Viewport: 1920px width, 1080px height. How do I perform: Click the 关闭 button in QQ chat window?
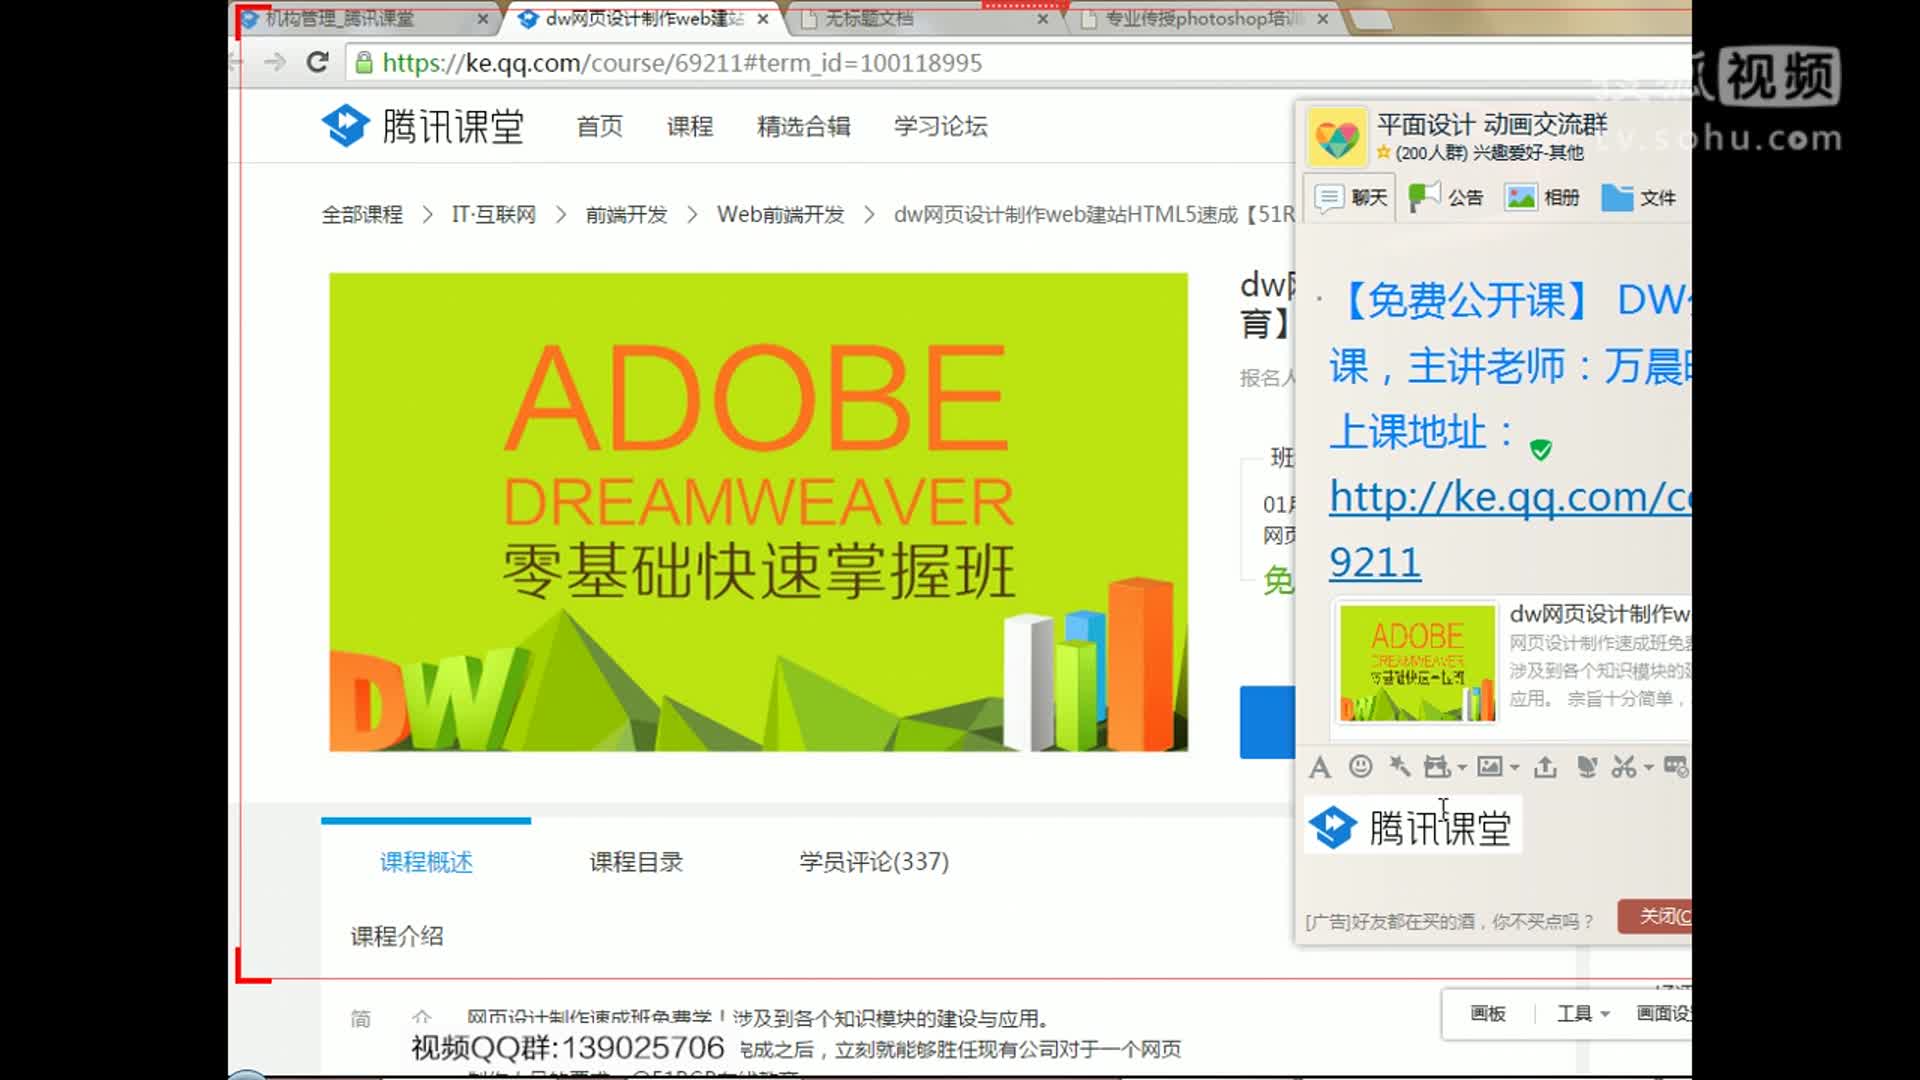(1655, 916)
